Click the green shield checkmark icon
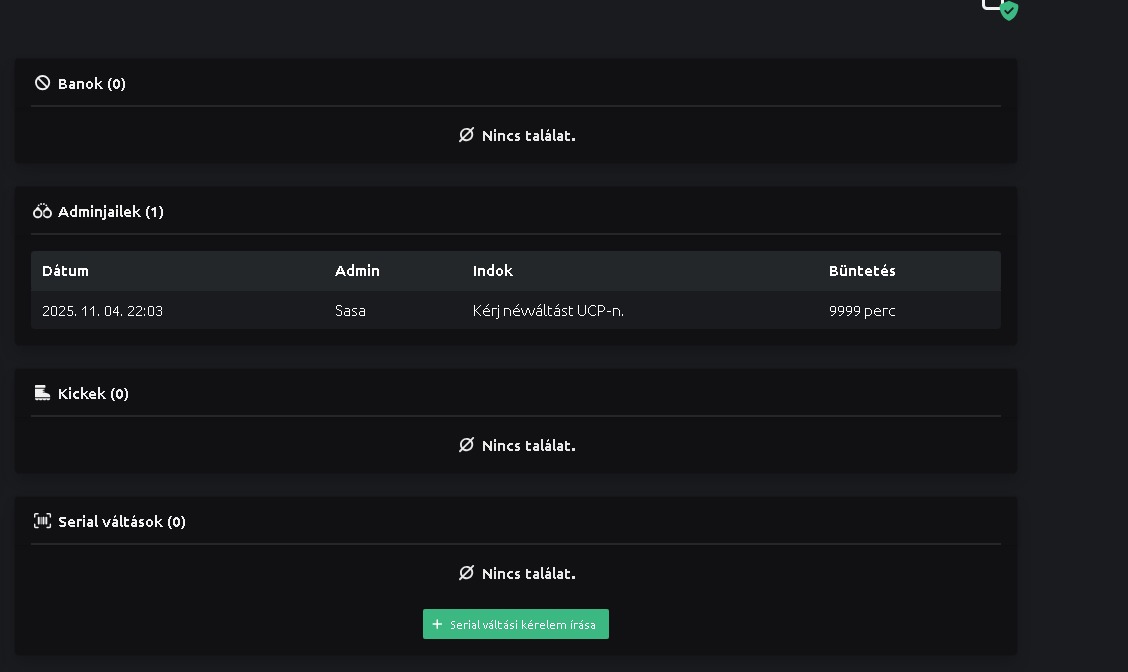Image resolution: width=1128 pixels, height=672 pixels. (1008, 11)
